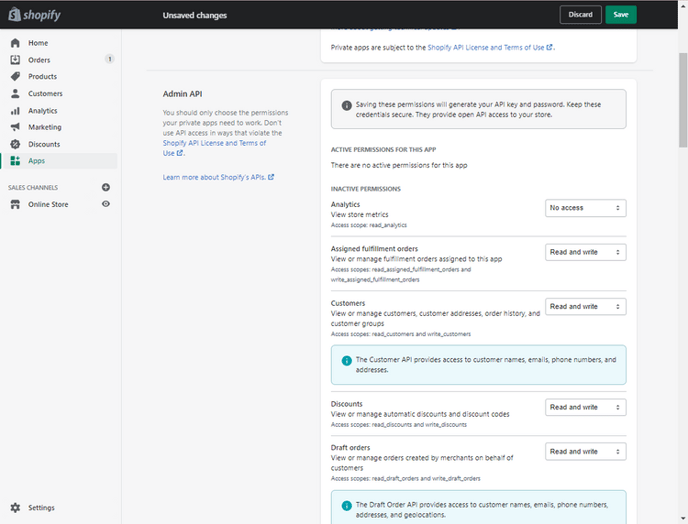
Task: Open the Analytics access dropdown
Action: pyautogui.click(x=585, y=208)
